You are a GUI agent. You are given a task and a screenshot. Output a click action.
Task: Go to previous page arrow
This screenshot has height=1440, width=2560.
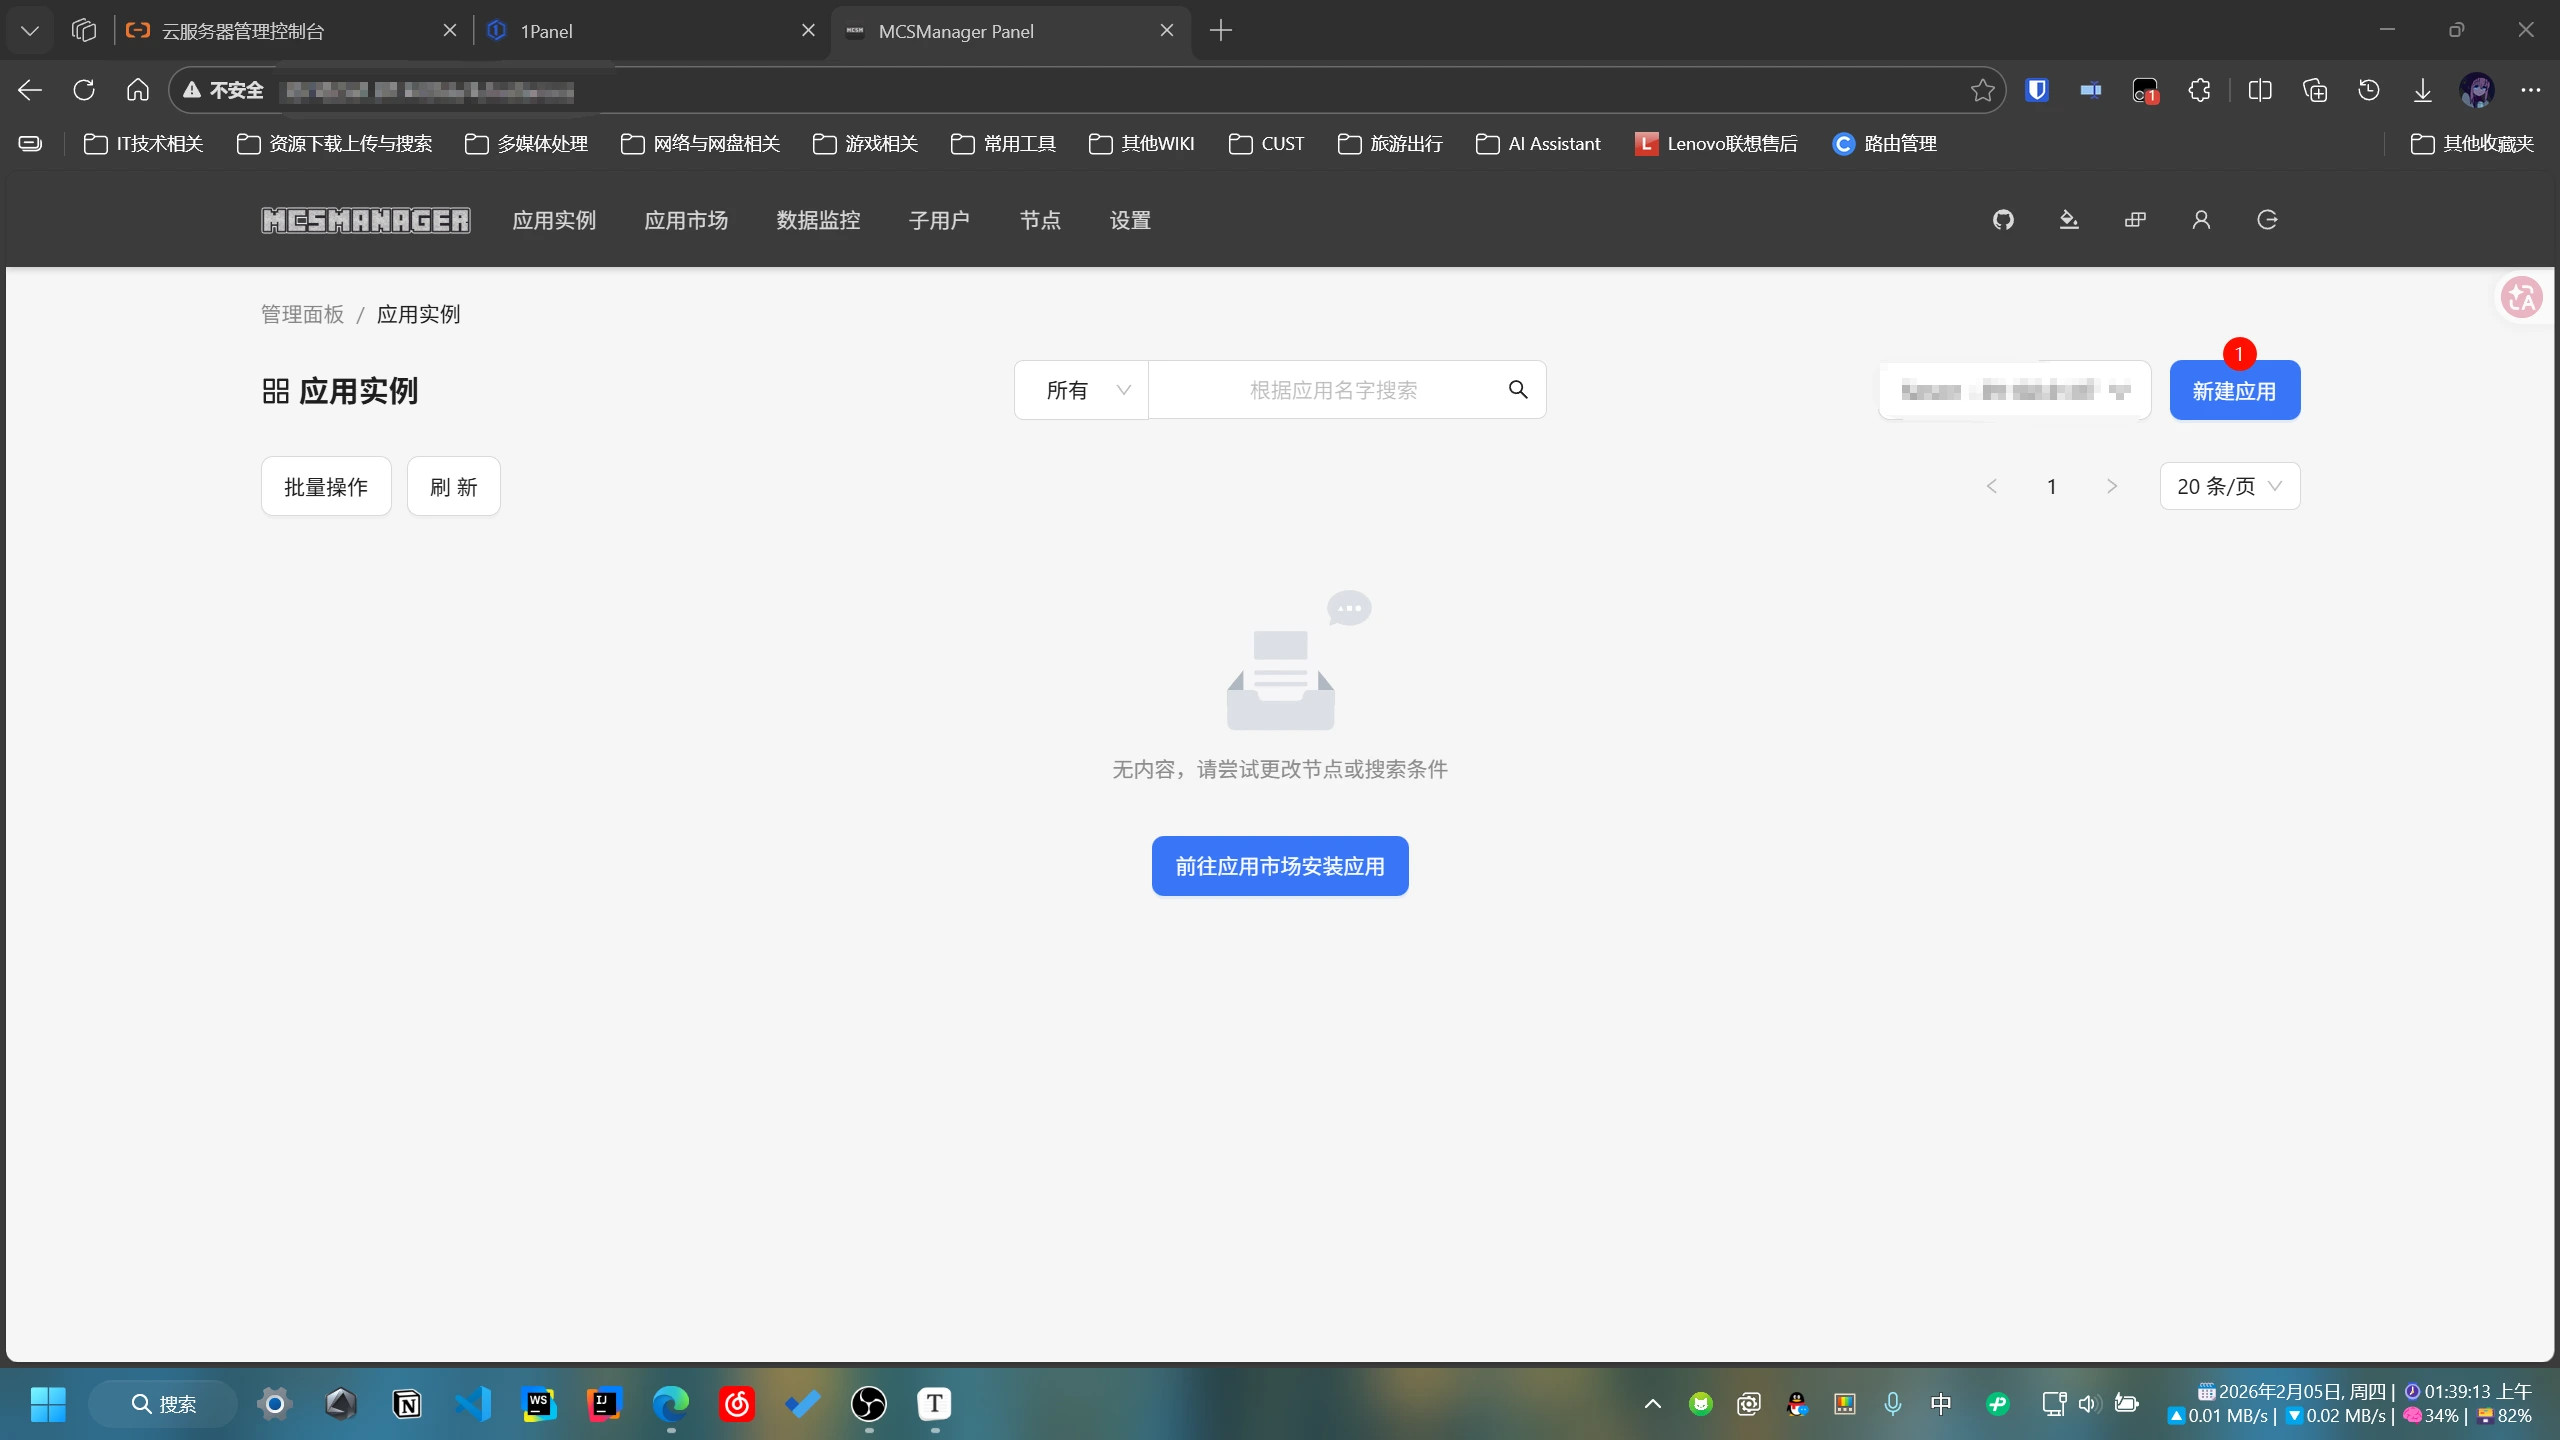1991,486
